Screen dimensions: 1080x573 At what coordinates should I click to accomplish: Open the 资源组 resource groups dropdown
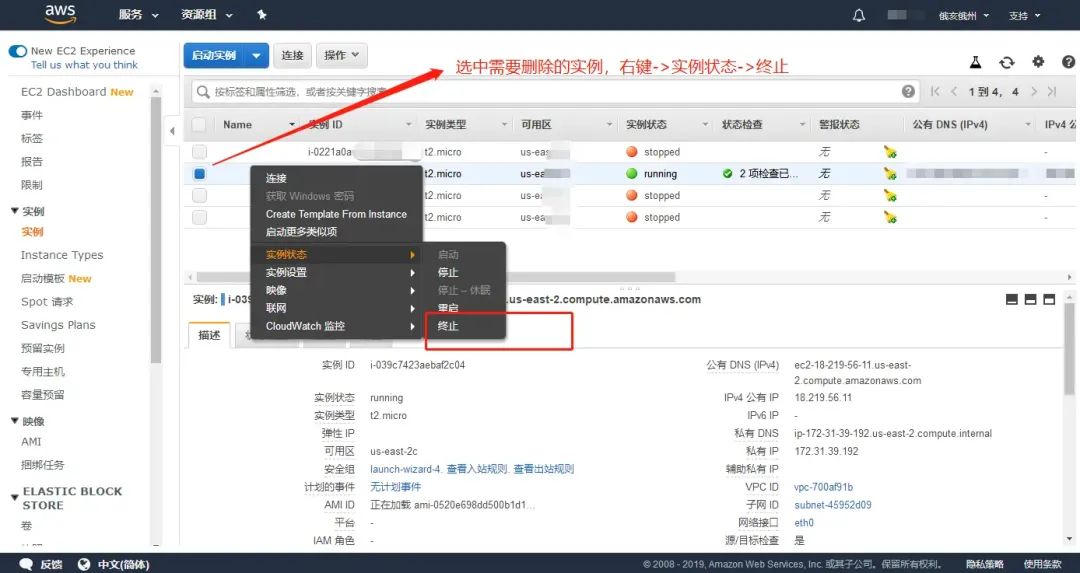207,14
